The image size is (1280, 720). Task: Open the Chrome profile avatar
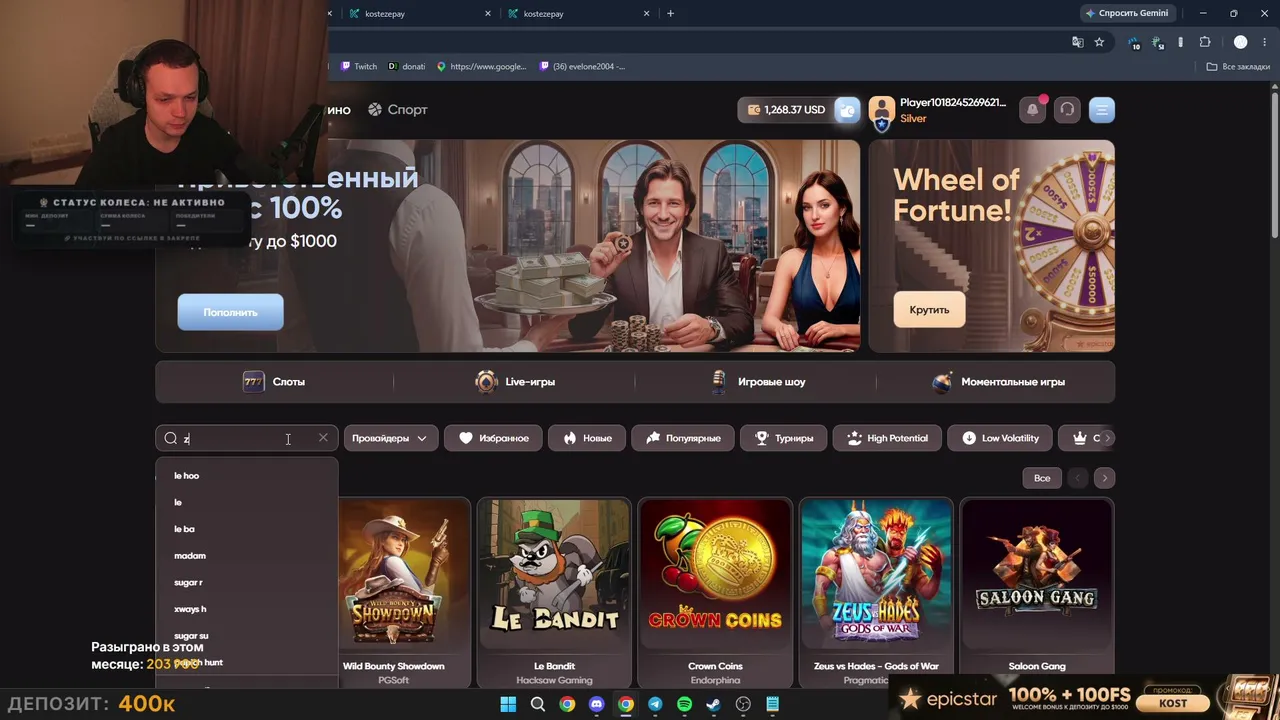[1241, 42]
